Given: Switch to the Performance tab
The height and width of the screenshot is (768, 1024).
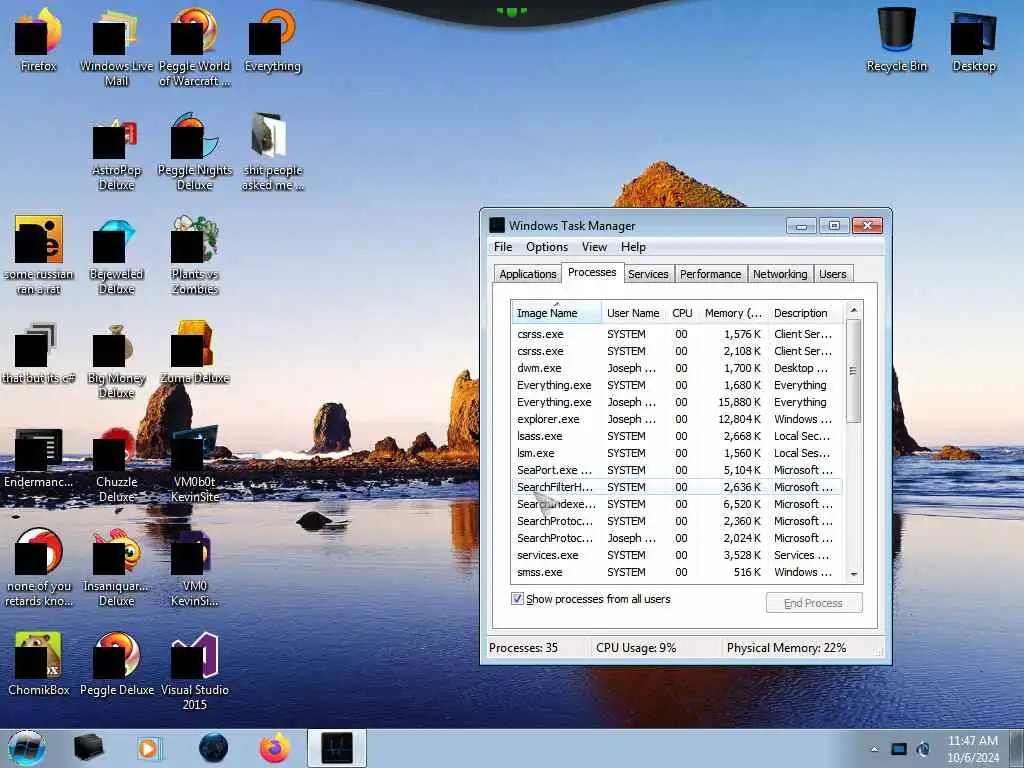Looking at the screenshot, I should point(711,274).
